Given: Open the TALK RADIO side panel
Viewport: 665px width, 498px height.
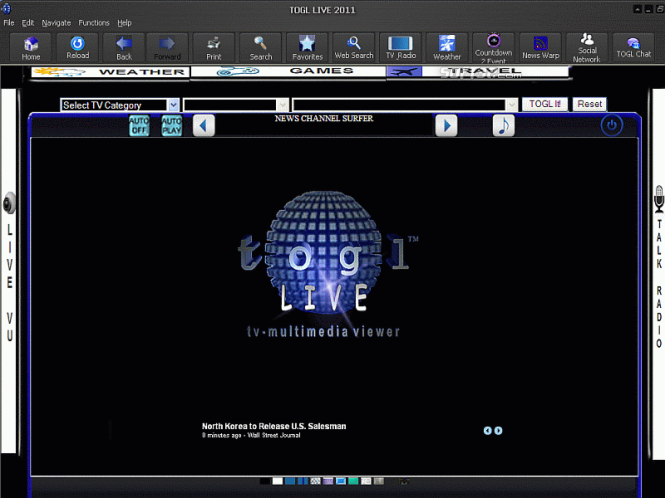Looking at the screenshot, I should (x=659, y=274).
